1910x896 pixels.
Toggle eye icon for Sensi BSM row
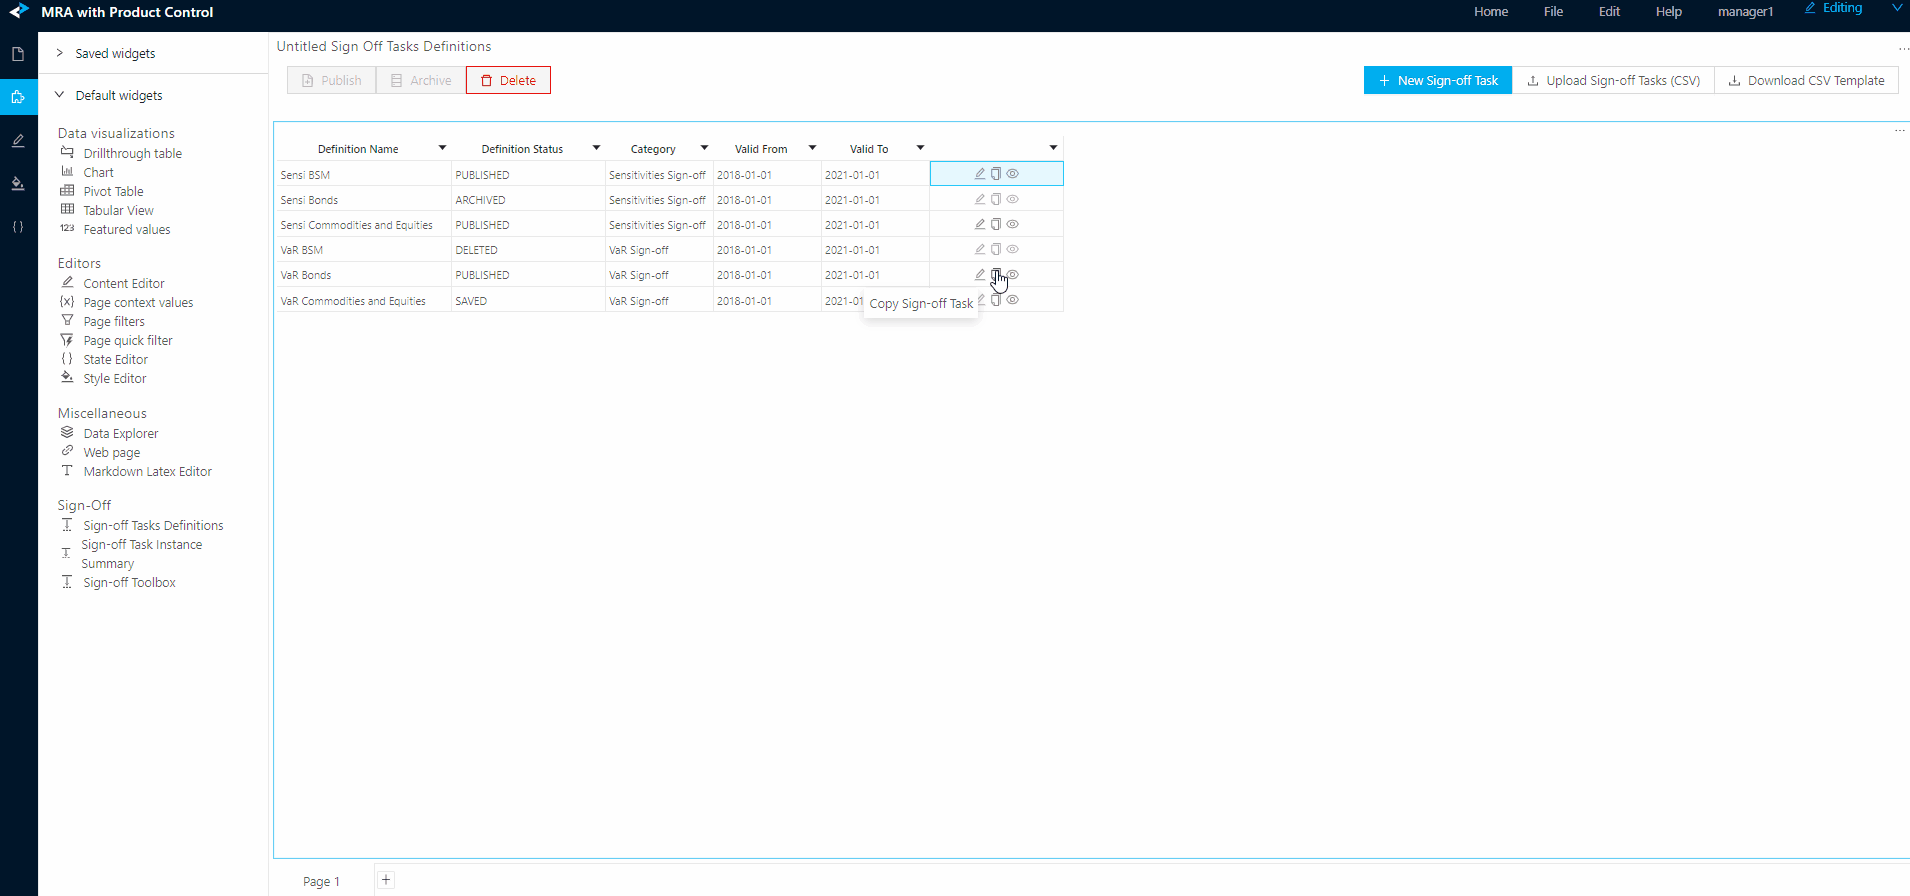pyautogui.click(x=1013, y=174)
